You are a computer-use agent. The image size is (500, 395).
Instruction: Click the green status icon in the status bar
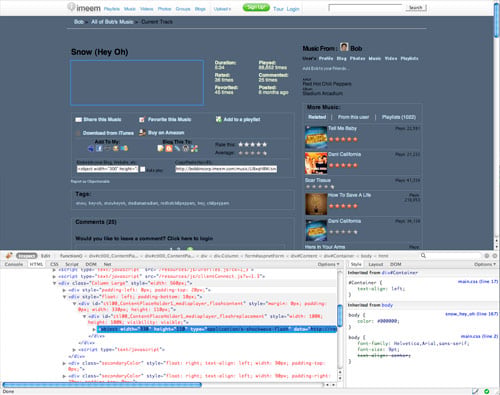487,391
